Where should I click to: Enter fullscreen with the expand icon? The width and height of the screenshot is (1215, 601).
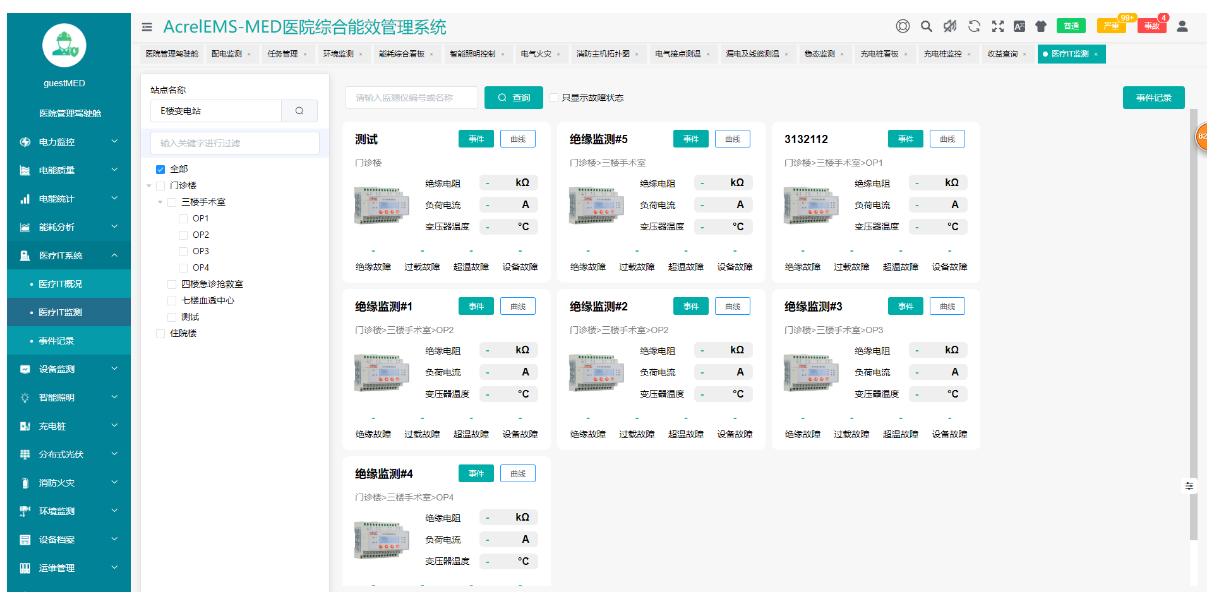996,26
